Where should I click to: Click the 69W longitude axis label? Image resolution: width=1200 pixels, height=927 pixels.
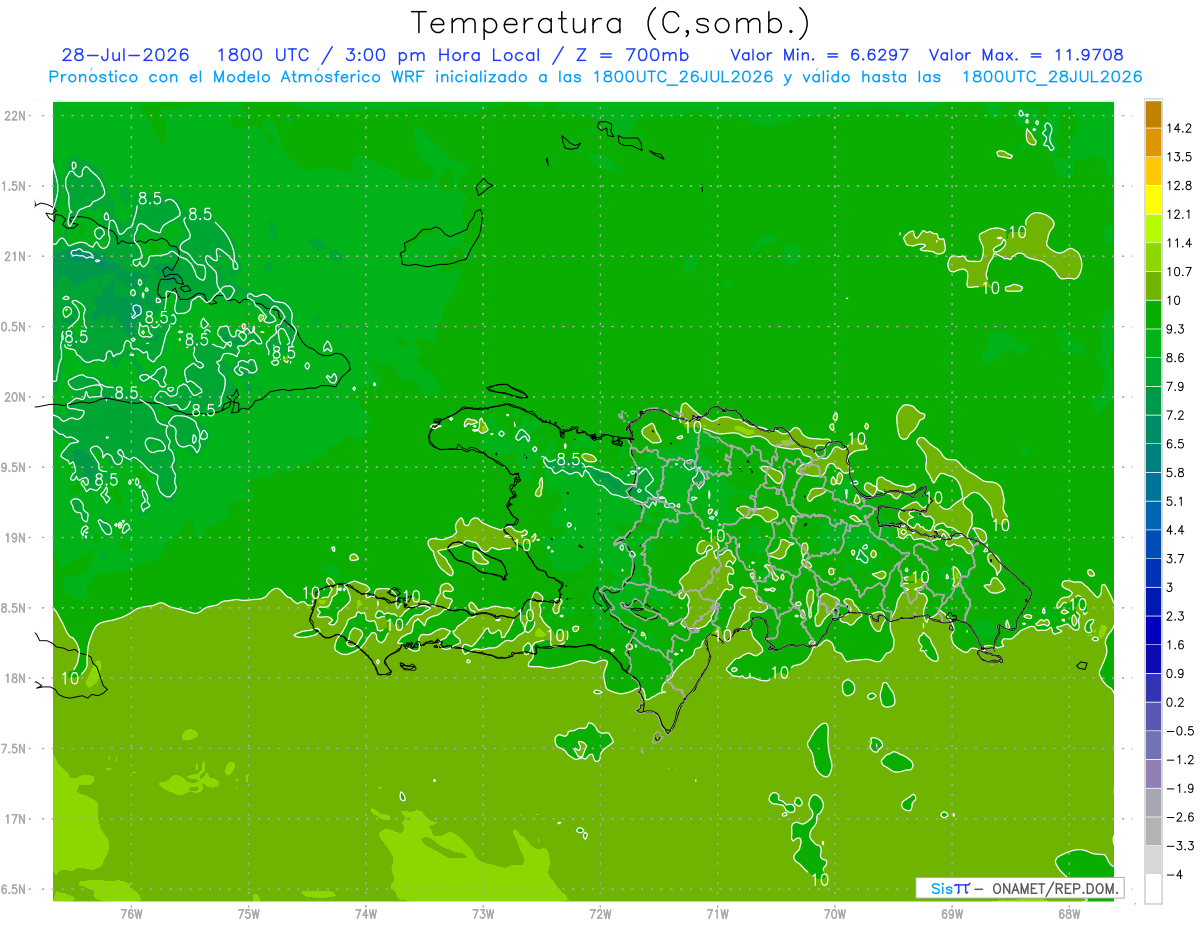[x=952, y=913]
